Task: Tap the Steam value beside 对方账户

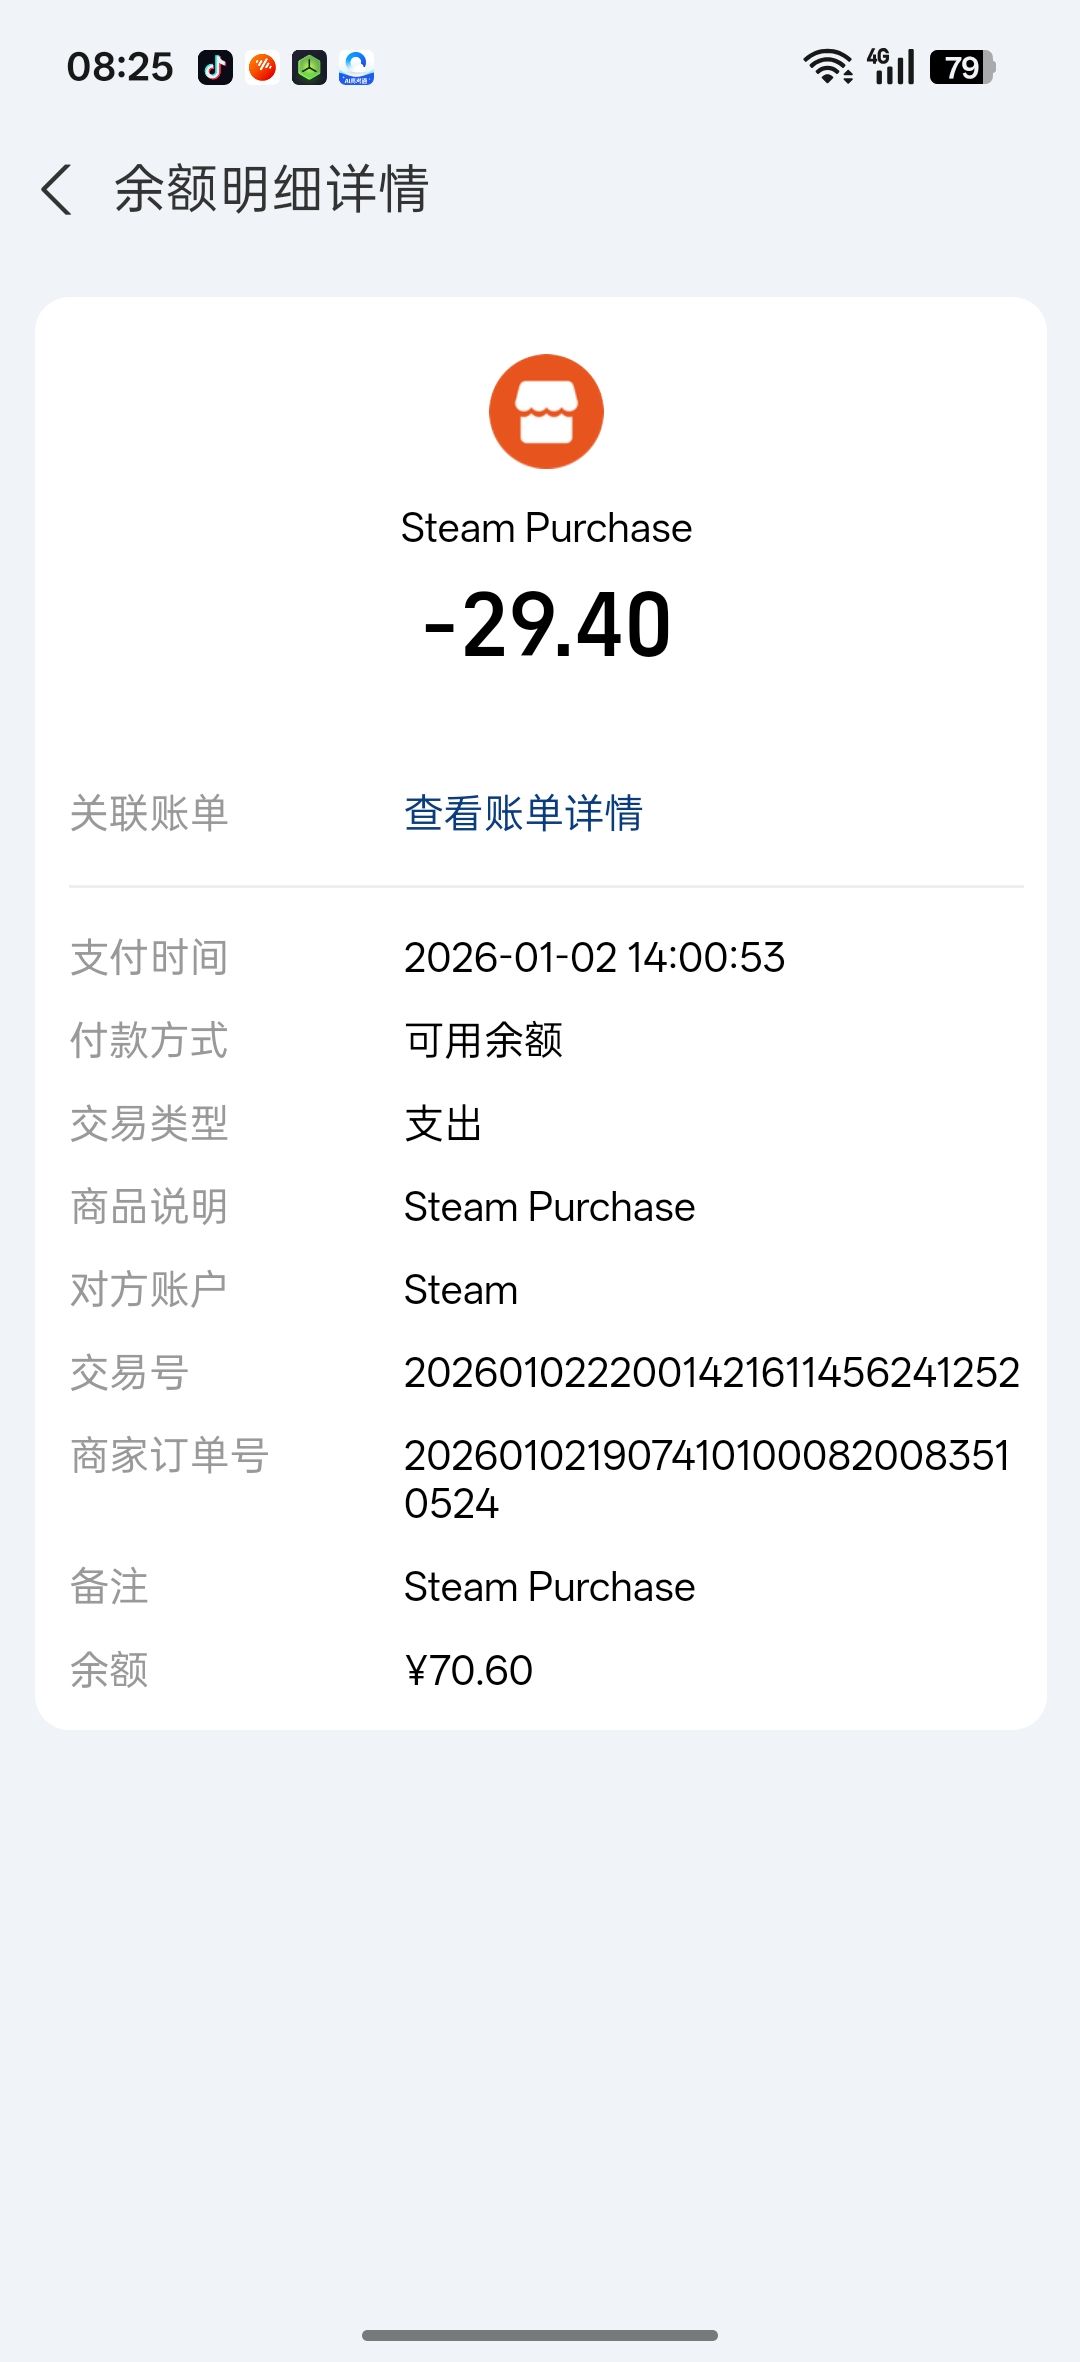Action: pos(460,1290)
